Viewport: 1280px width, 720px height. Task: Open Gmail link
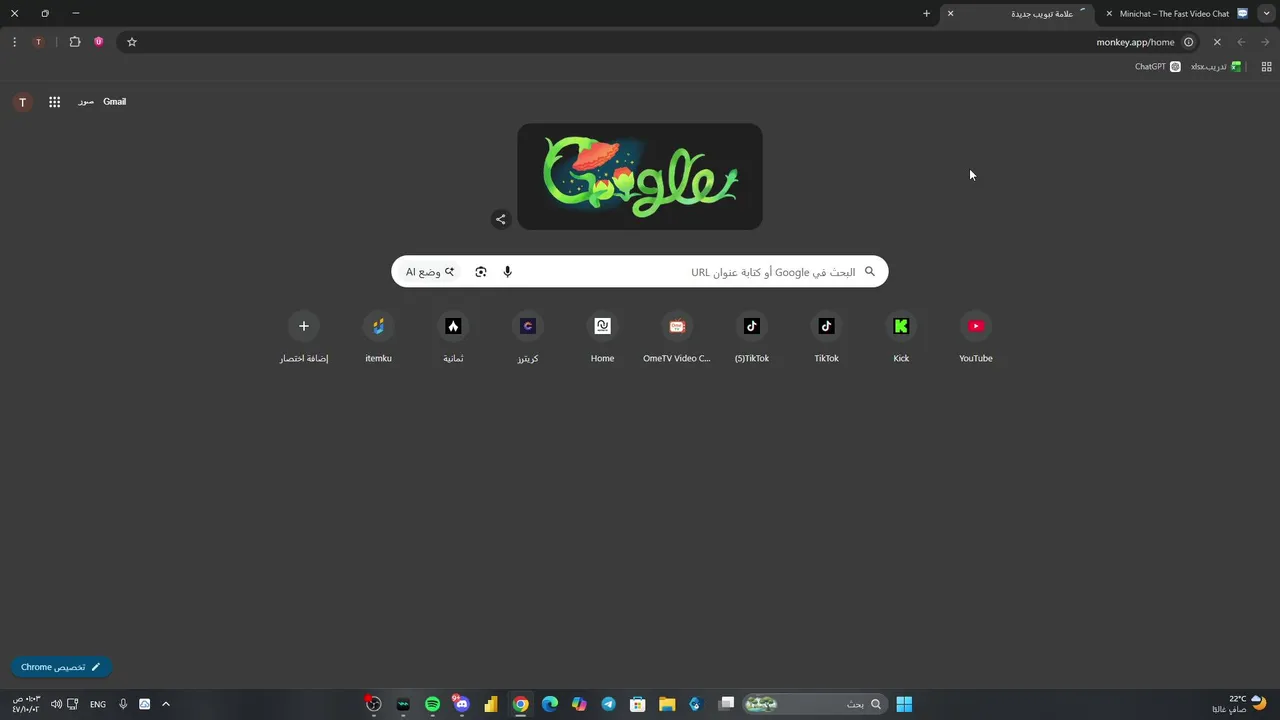click(114, 102)
